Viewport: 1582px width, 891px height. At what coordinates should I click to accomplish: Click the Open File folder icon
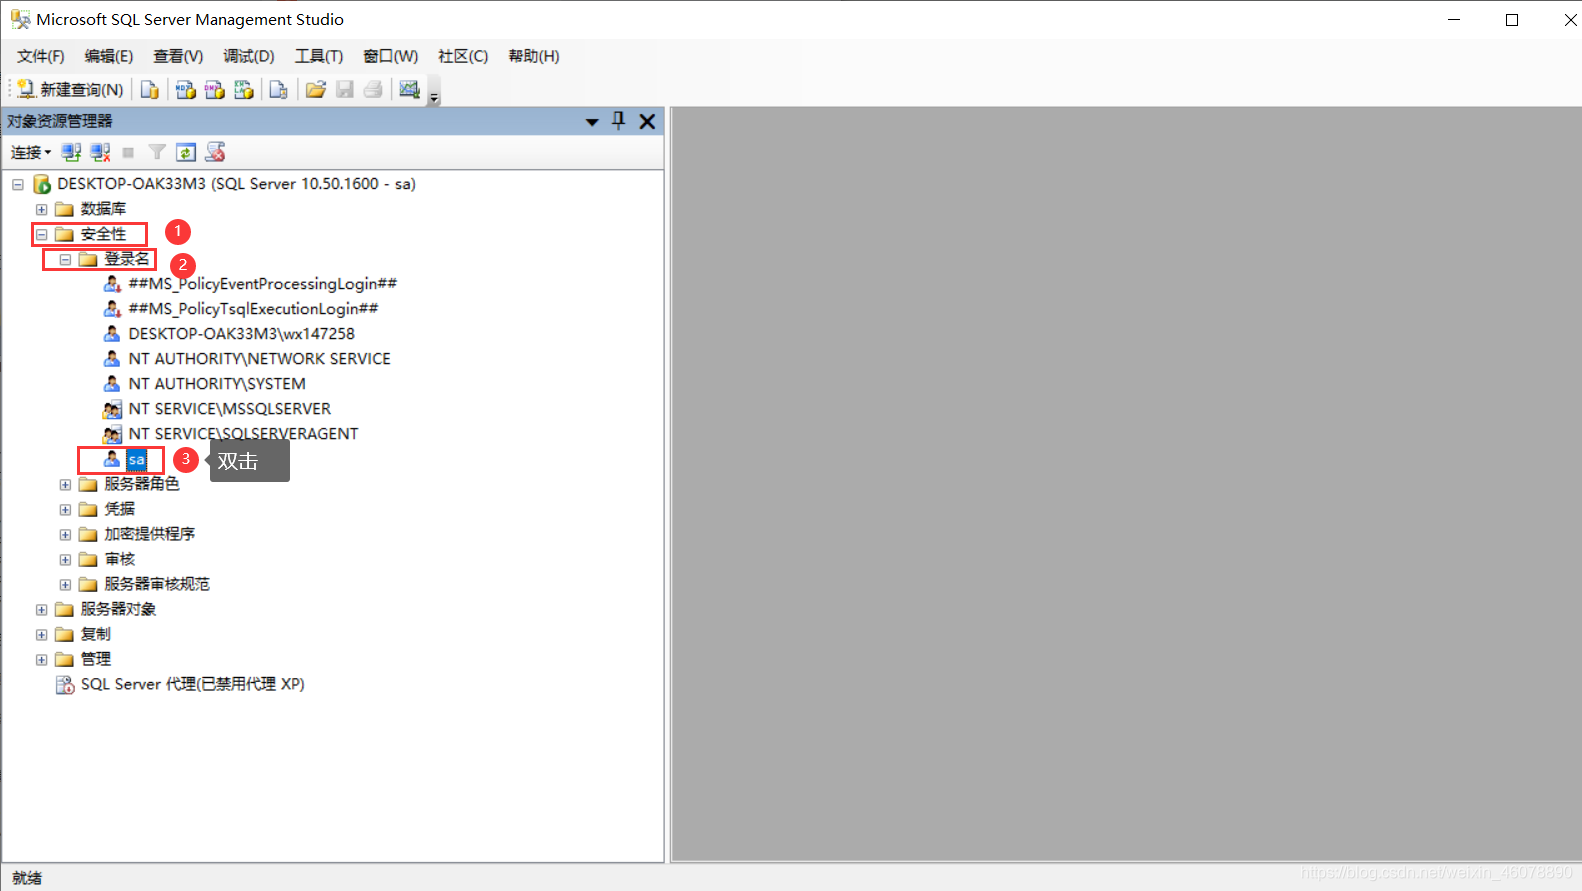[x=316, y=90]
